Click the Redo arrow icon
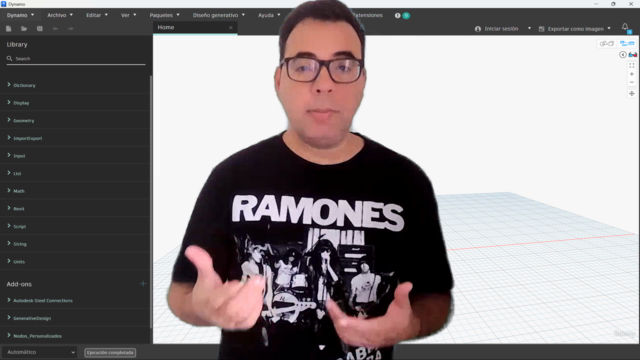This screenshot has height=360, width=640. pyautogui.click(x=71, y=29)
